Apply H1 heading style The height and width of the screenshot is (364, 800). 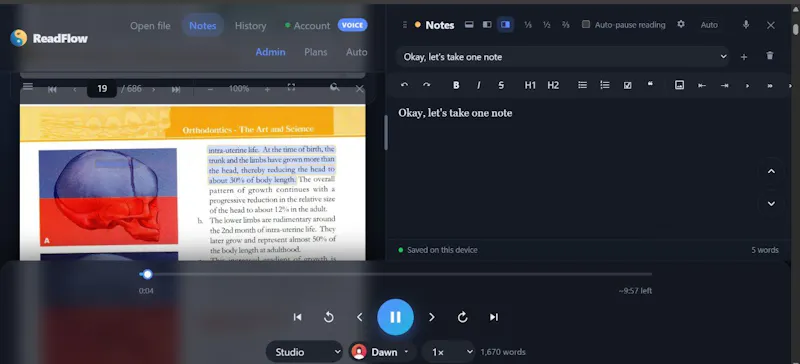click(x=530, y=85)
